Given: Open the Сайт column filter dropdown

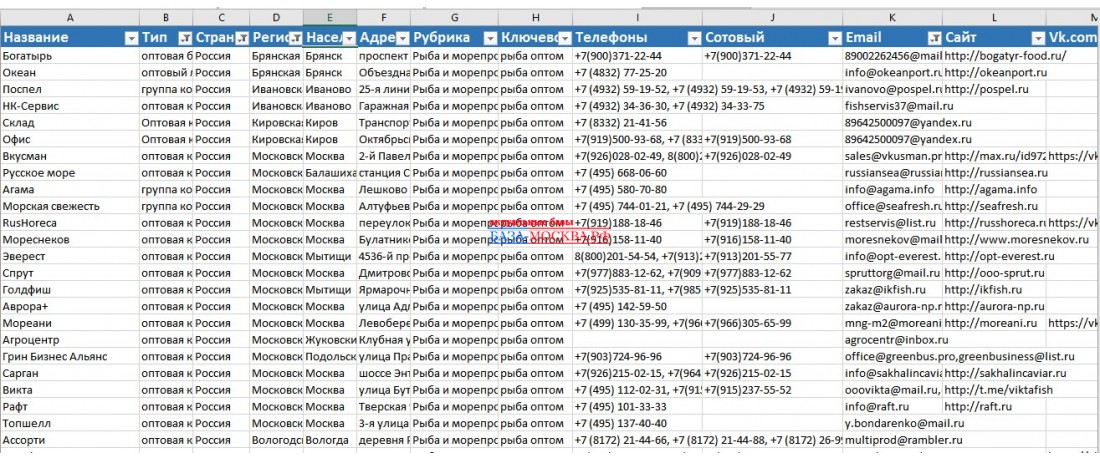Looking at the screenshot, I should (x=1038, y=38).
